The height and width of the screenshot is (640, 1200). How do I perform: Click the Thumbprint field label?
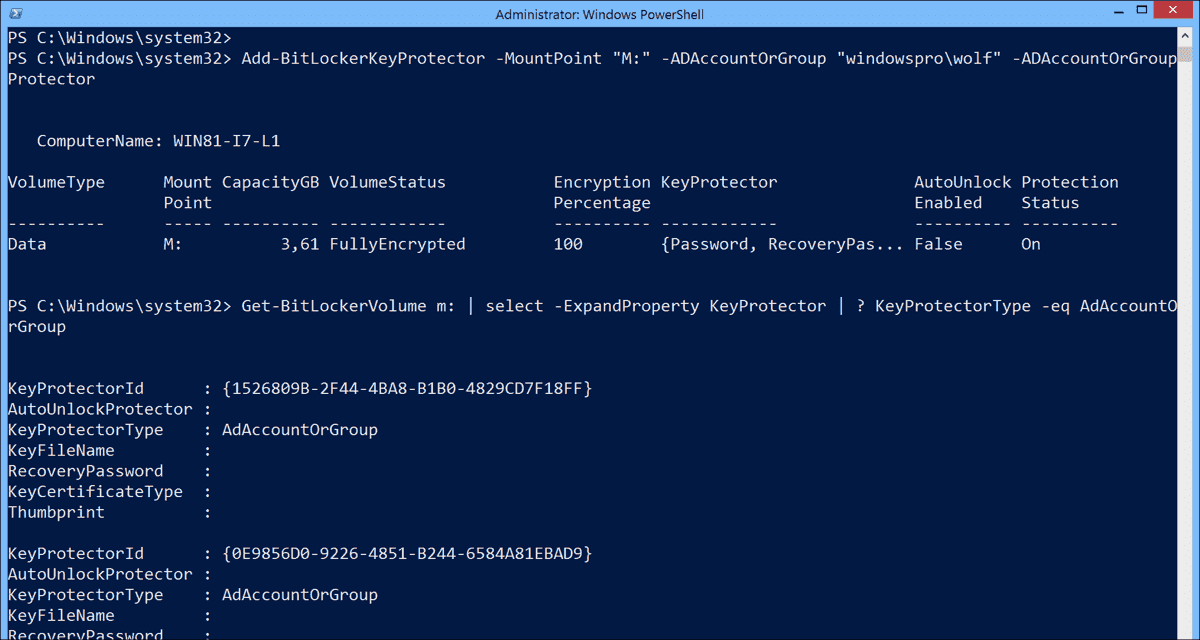tap(56, 512)
